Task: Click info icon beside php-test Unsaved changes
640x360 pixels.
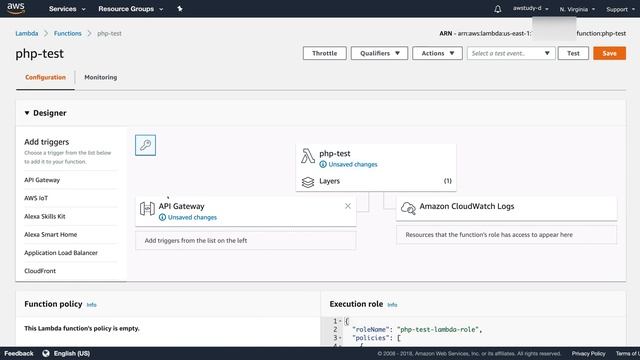Action: (323, 164)
